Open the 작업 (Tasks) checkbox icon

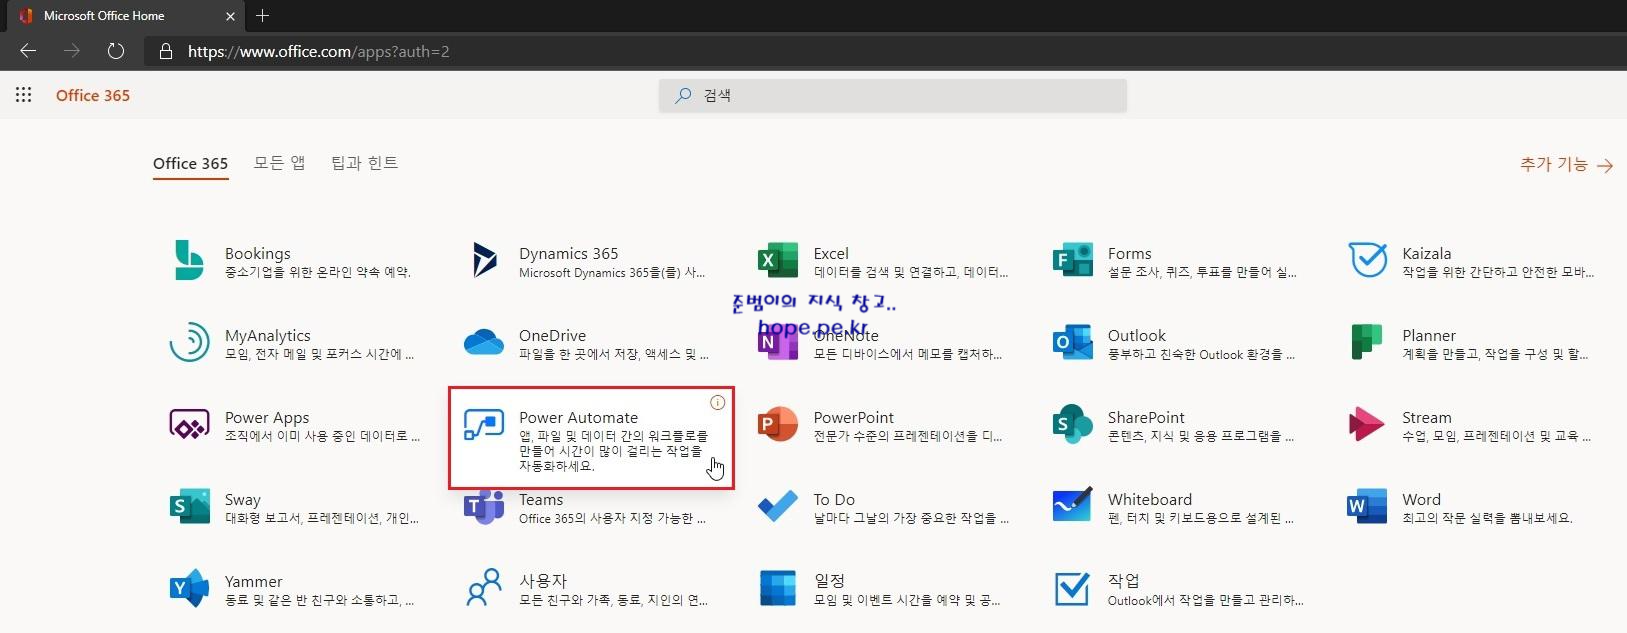(1072, 589)
